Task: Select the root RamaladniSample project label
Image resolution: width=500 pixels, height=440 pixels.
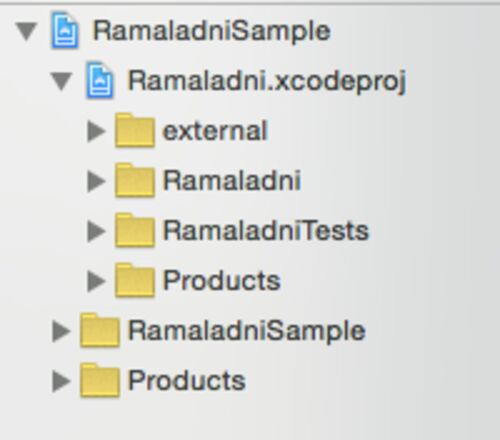Action: pos(212,31)
